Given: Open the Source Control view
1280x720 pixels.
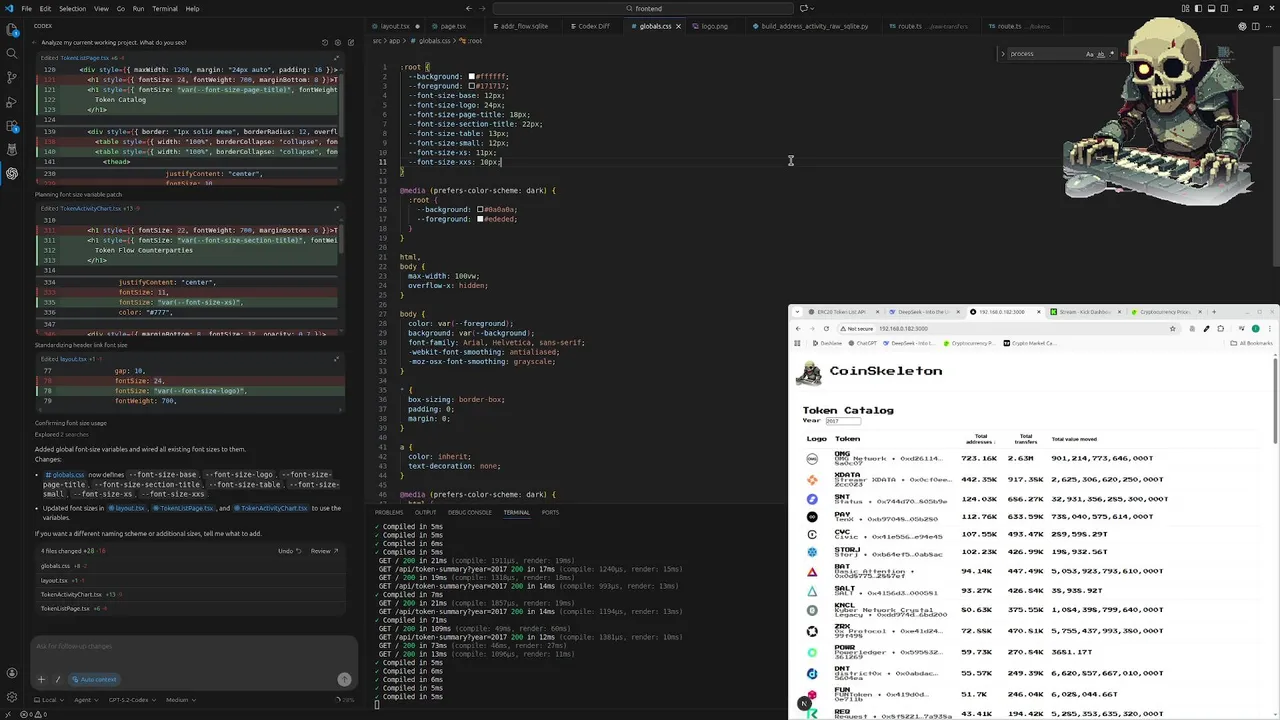Looking at the screenshot, I should coord(12,78).
